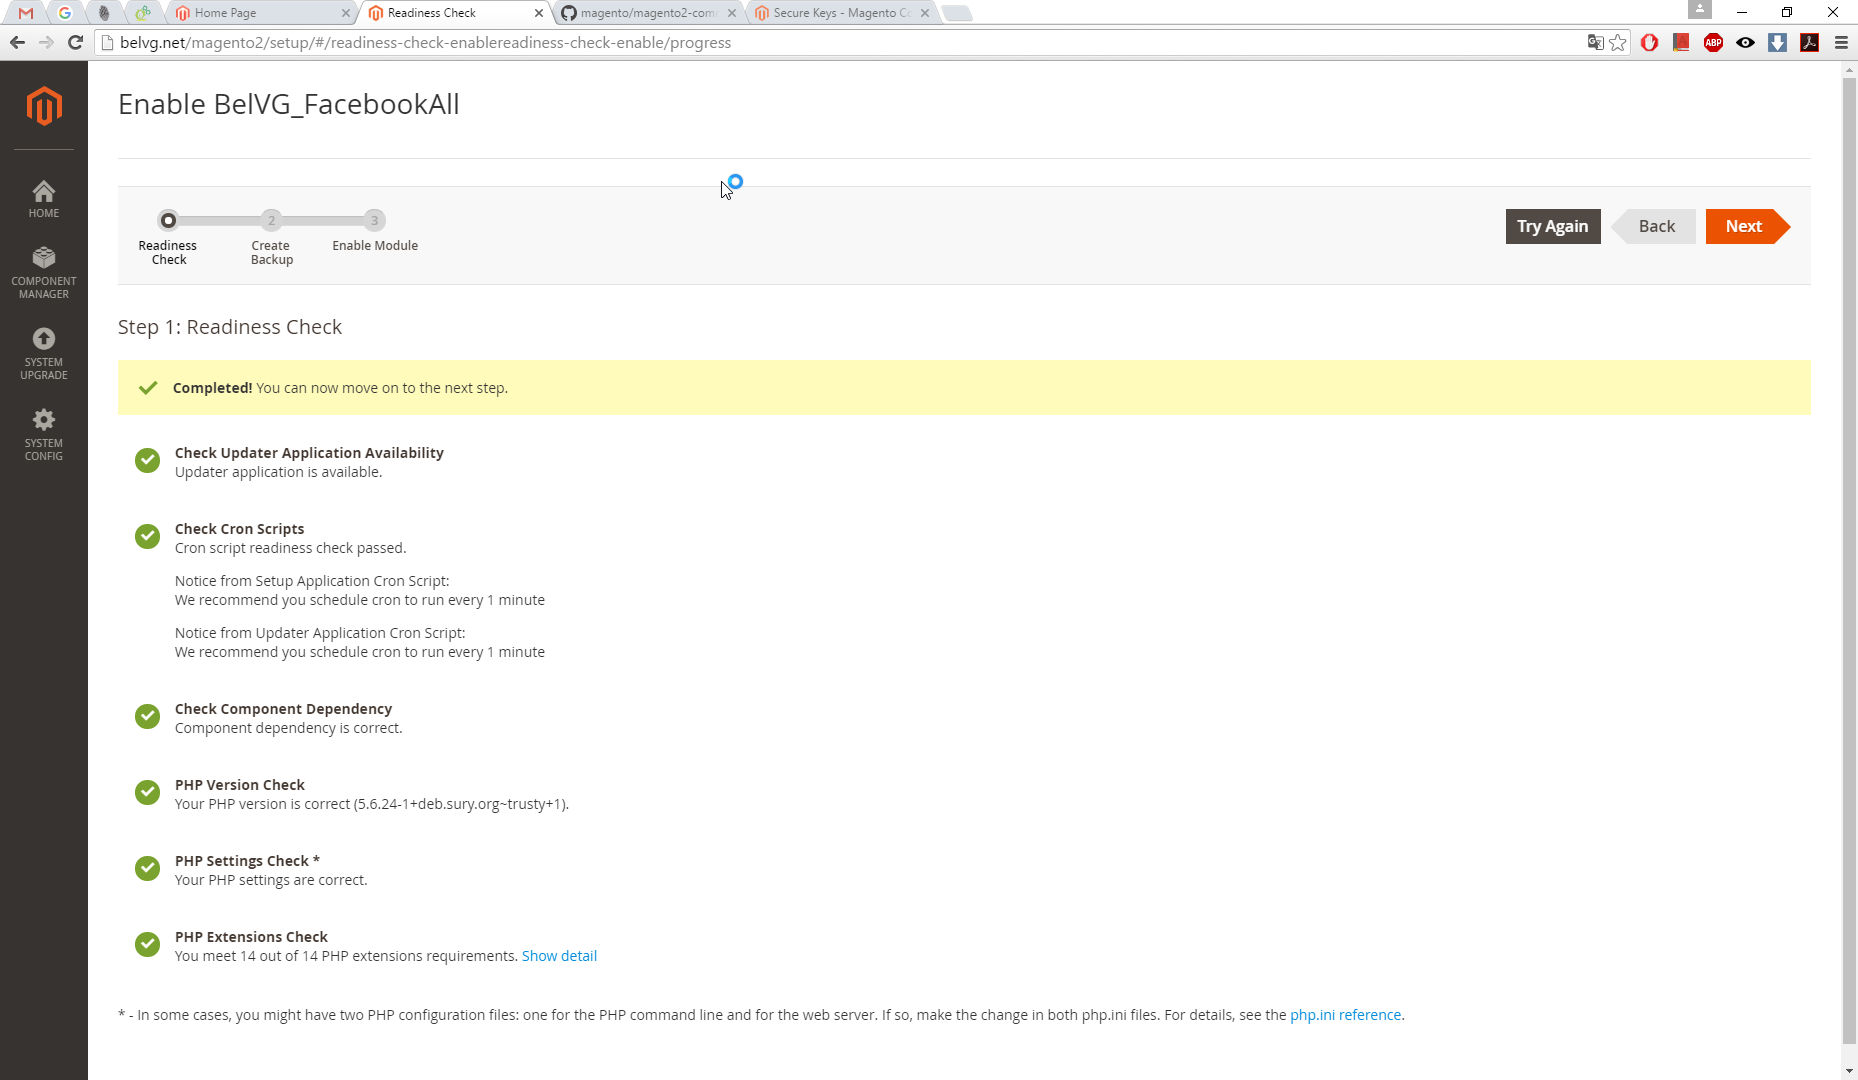Open the Adblock Plus extension icon
This screenshot has width=1858, height=1080.
coord(1713,42)
